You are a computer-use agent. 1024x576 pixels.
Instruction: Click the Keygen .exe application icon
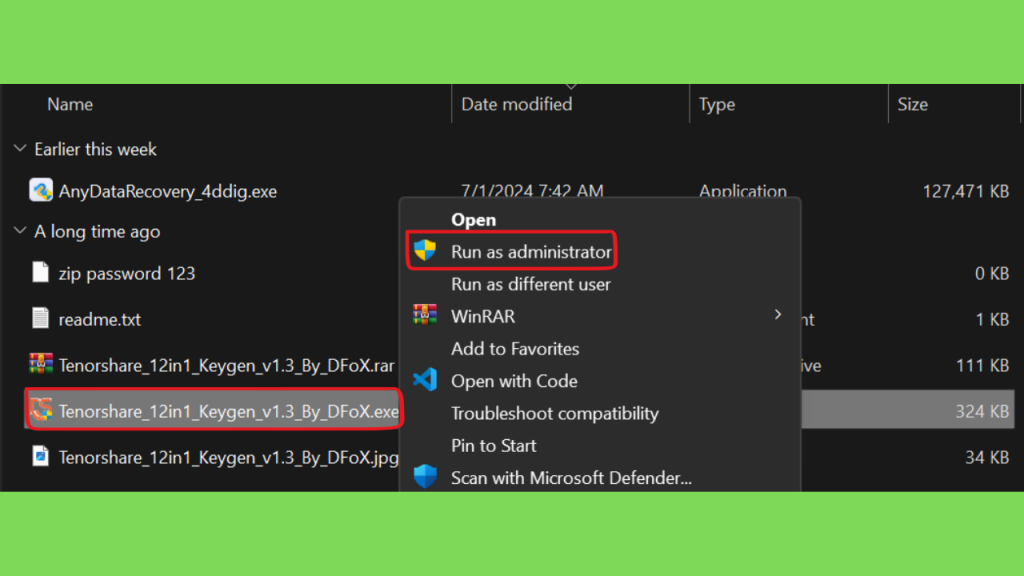[40, 409]
